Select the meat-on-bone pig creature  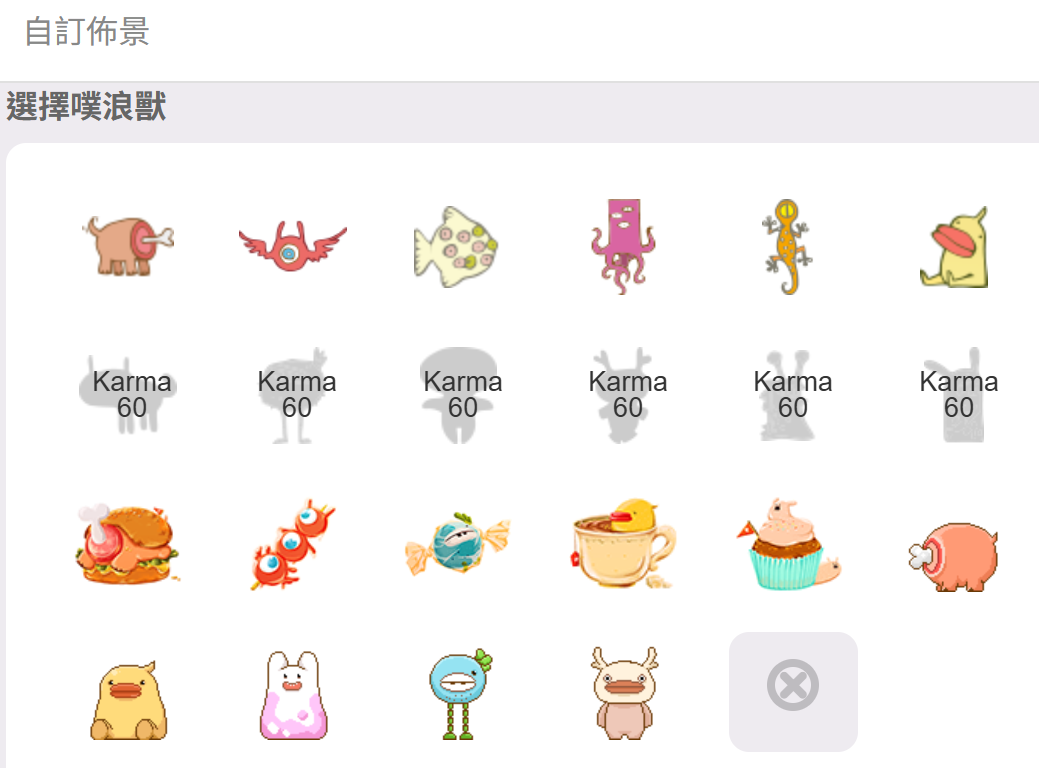coord(129,246)
